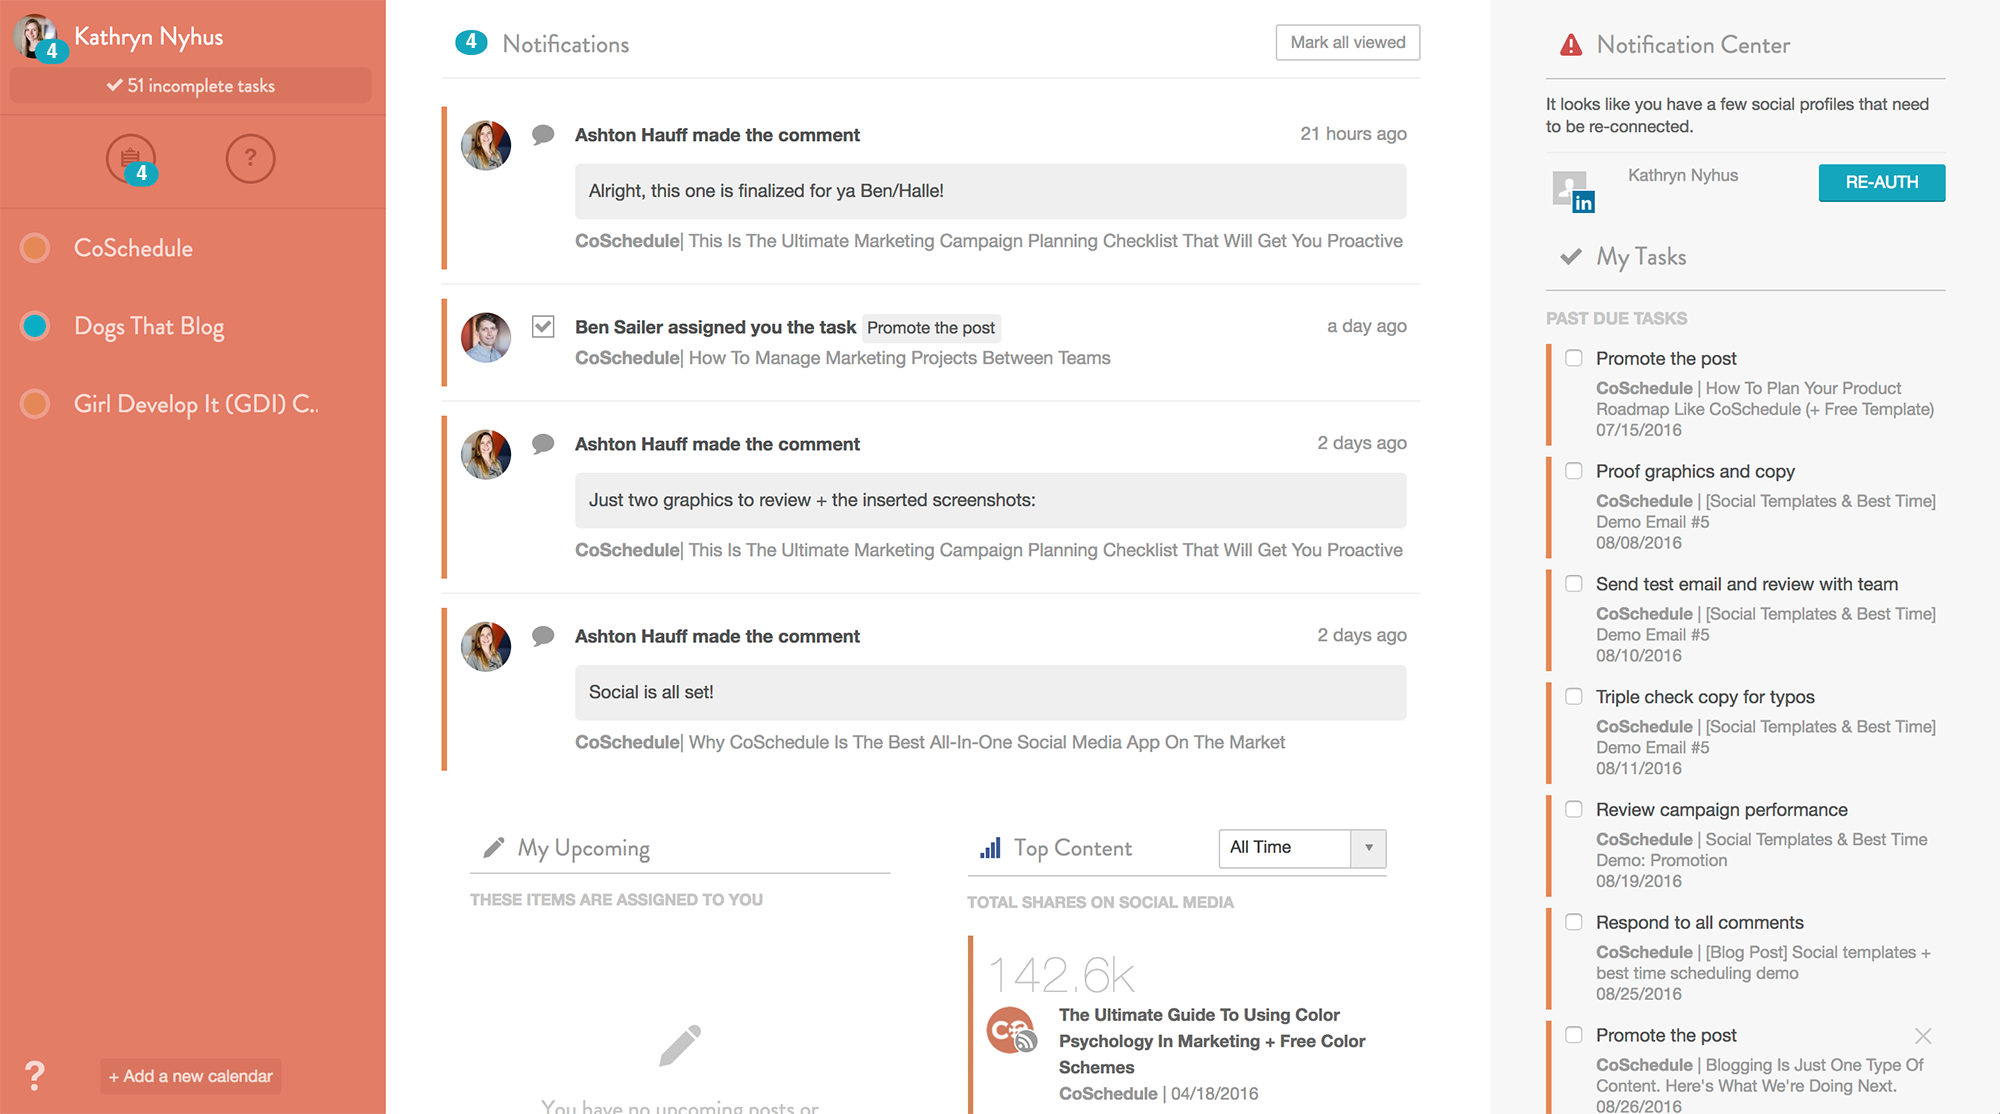The image size is (2000, 1114).
Task: Check the box on Ben Sailer's assigned task notification
Action: pyautogui.click(x=542, y=326)
